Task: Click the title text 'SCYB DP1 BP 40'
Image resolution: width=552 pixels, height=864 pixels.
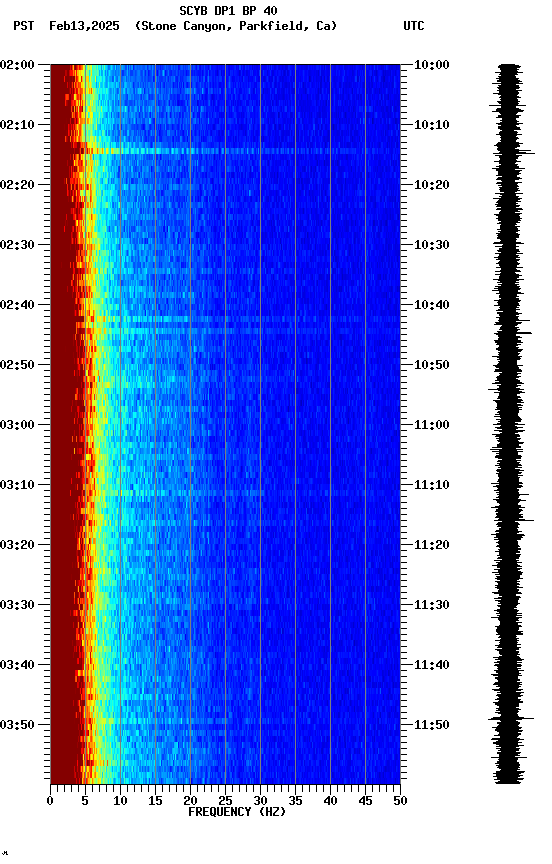Action: 228,11
